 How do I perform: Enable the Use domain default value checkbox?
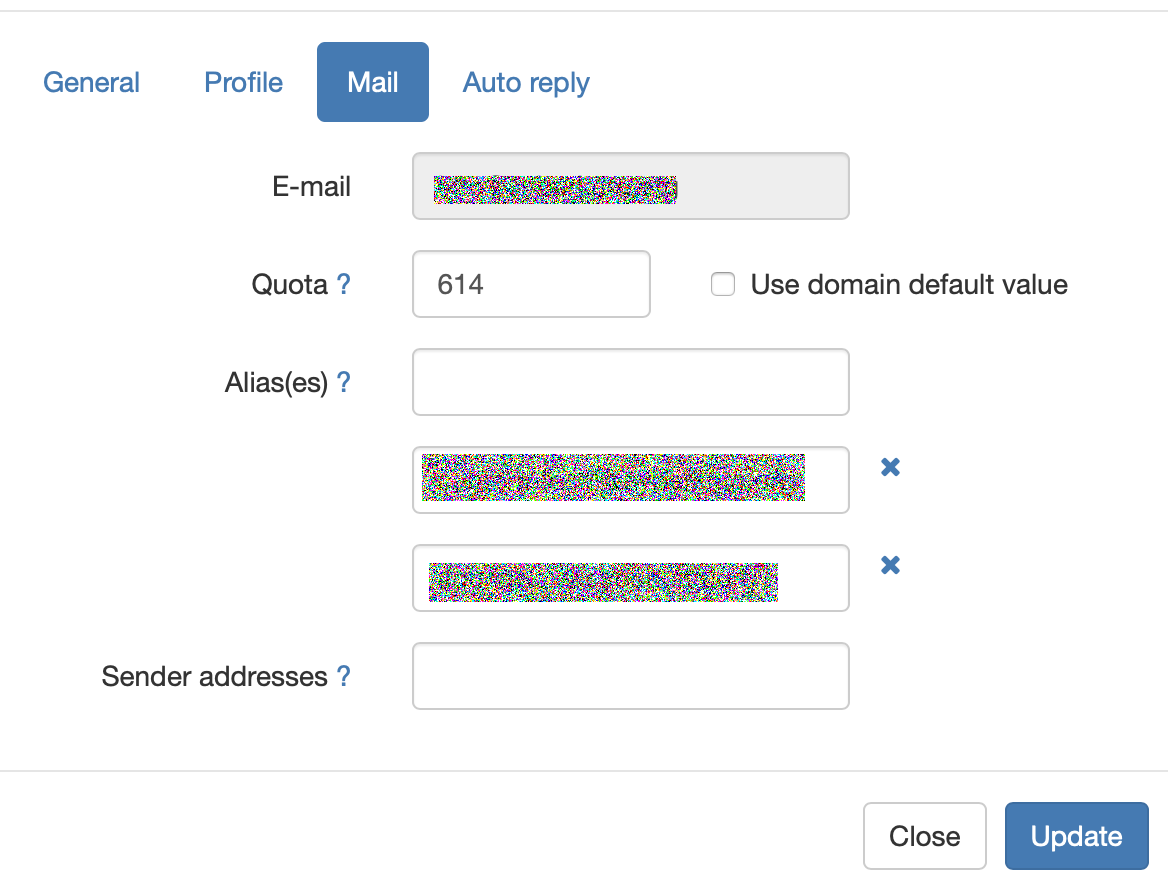tap(723, 284)
